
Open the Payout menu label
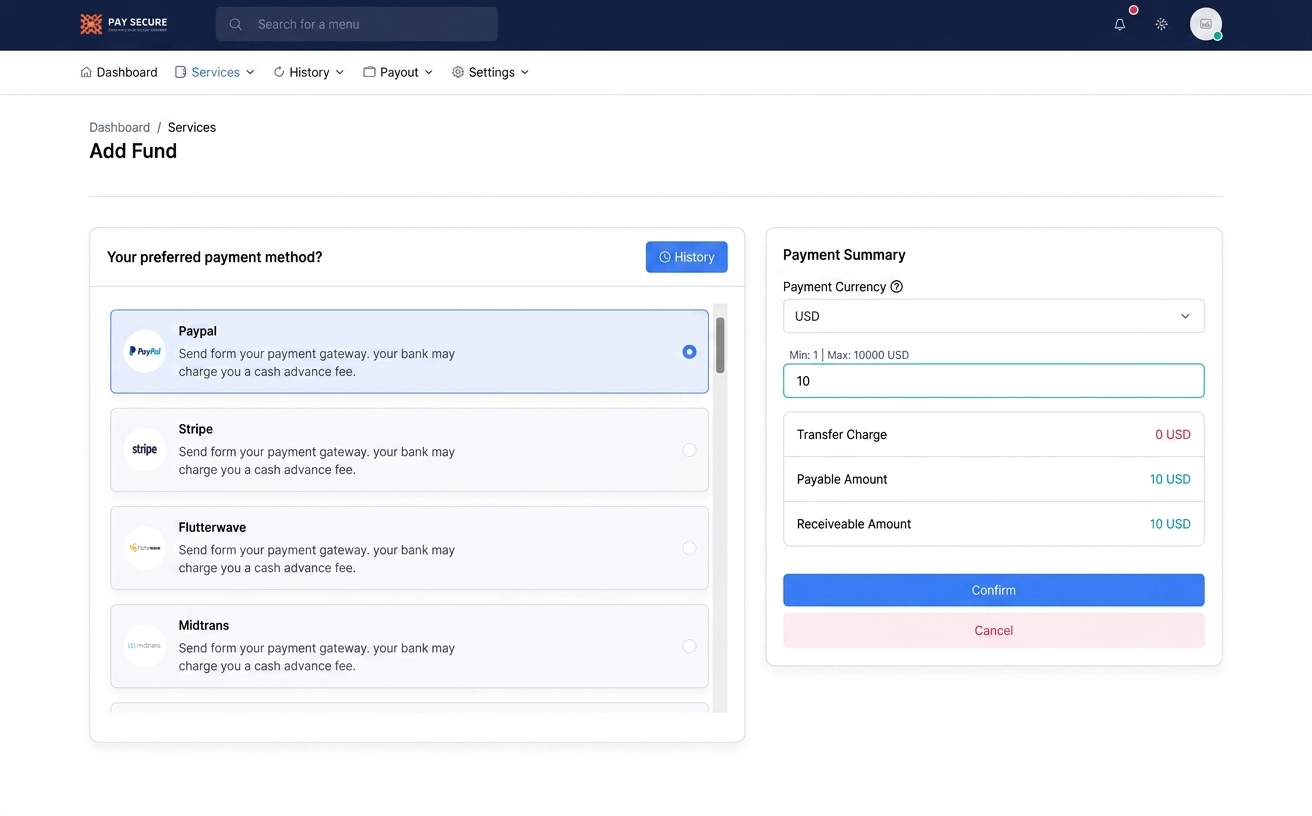coord(399,72)
